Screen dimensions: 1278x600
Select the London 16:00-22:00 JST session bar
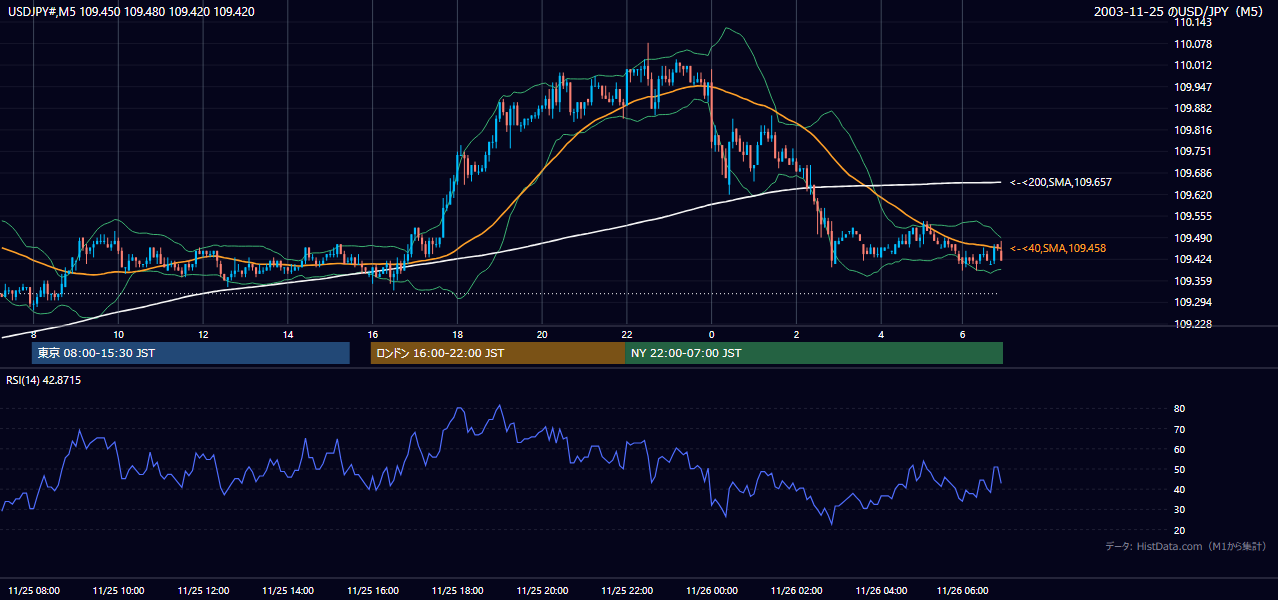(x=498, y=353)
